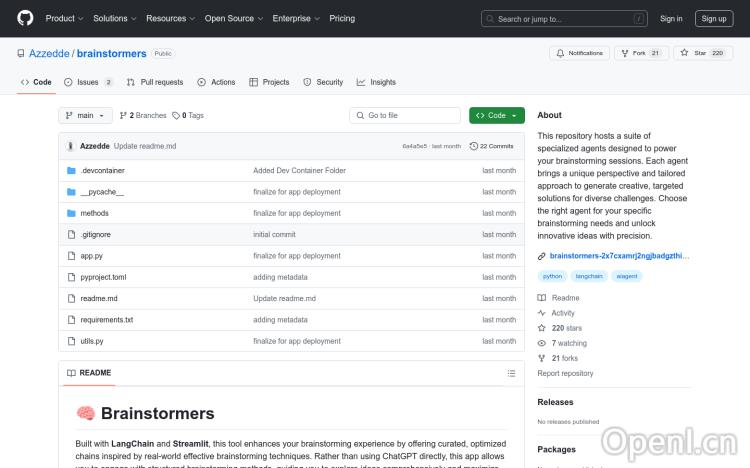This screenshot has width=750, height=468.
Task: Open the README outline list icon
Action: click(x=511, y=373)
